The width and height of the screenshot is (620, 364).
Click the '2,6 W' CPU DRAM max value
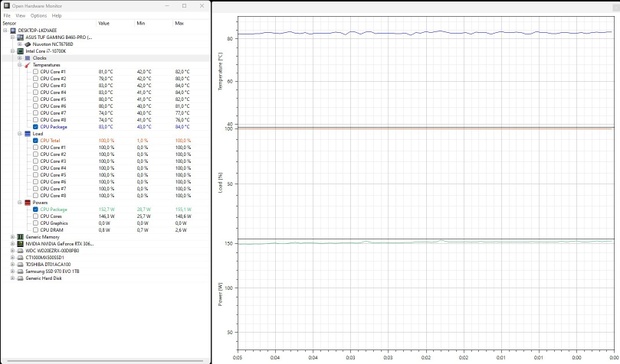click(181, 230)
